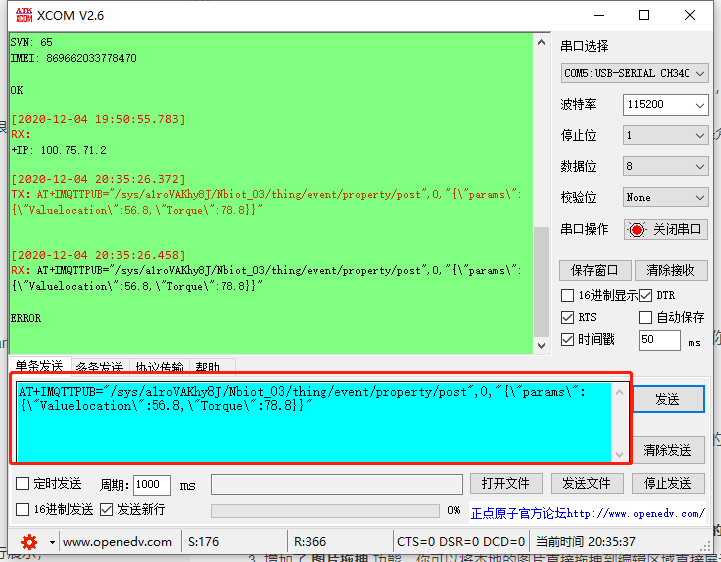Click the 停止发送 button
This screenshot has width=721, height=562.
click(x=668, y=483)
